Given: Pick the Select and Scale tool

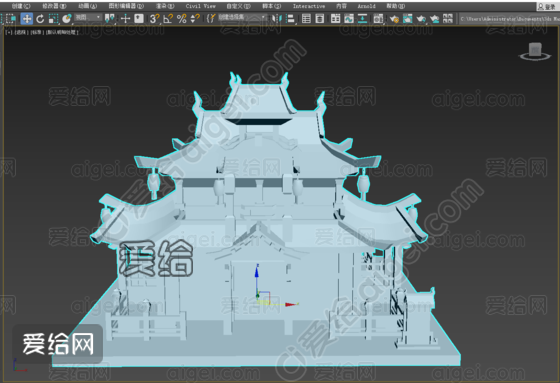Looking at the screenshot, I should point(53,19).
